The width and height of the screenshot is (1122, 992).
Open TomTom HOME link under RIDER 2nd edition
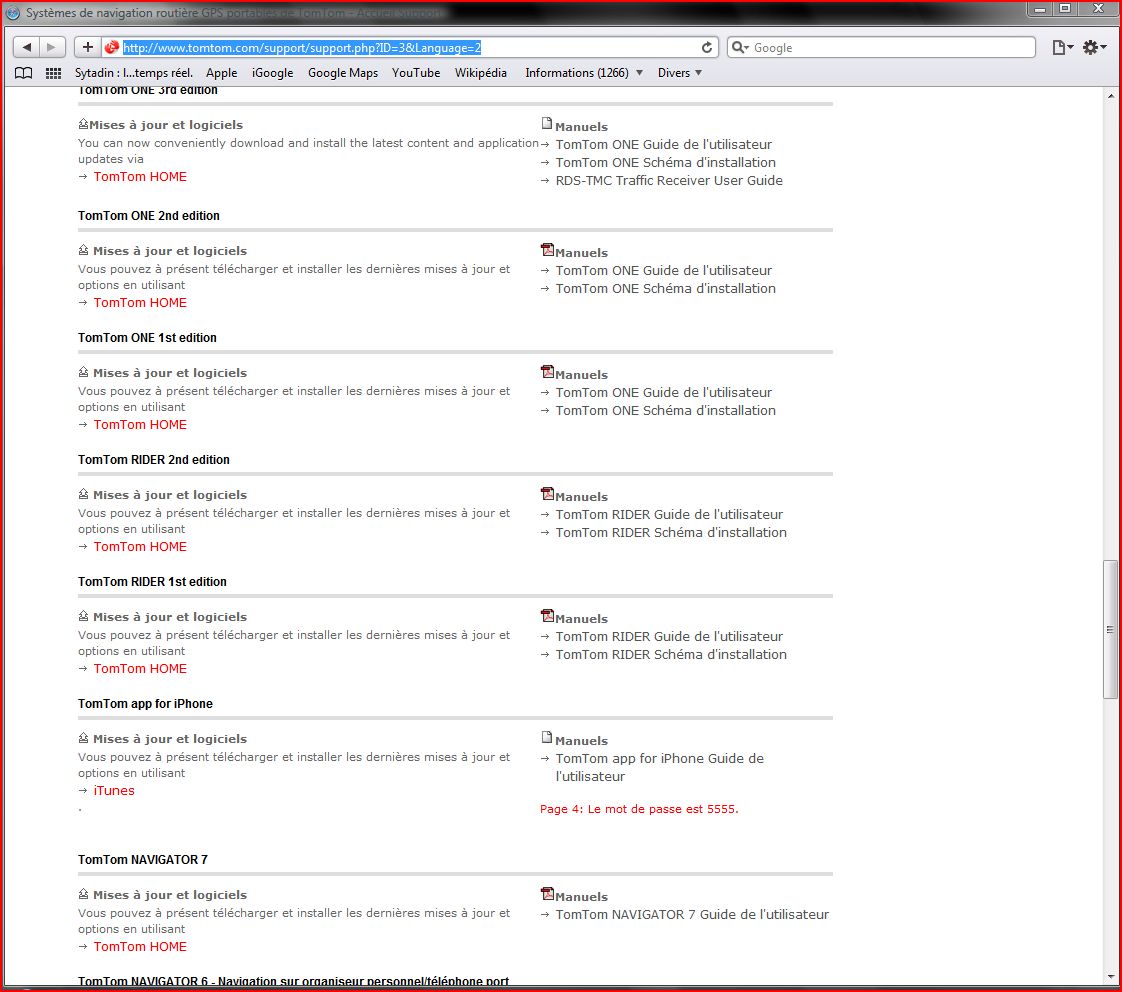140,547
